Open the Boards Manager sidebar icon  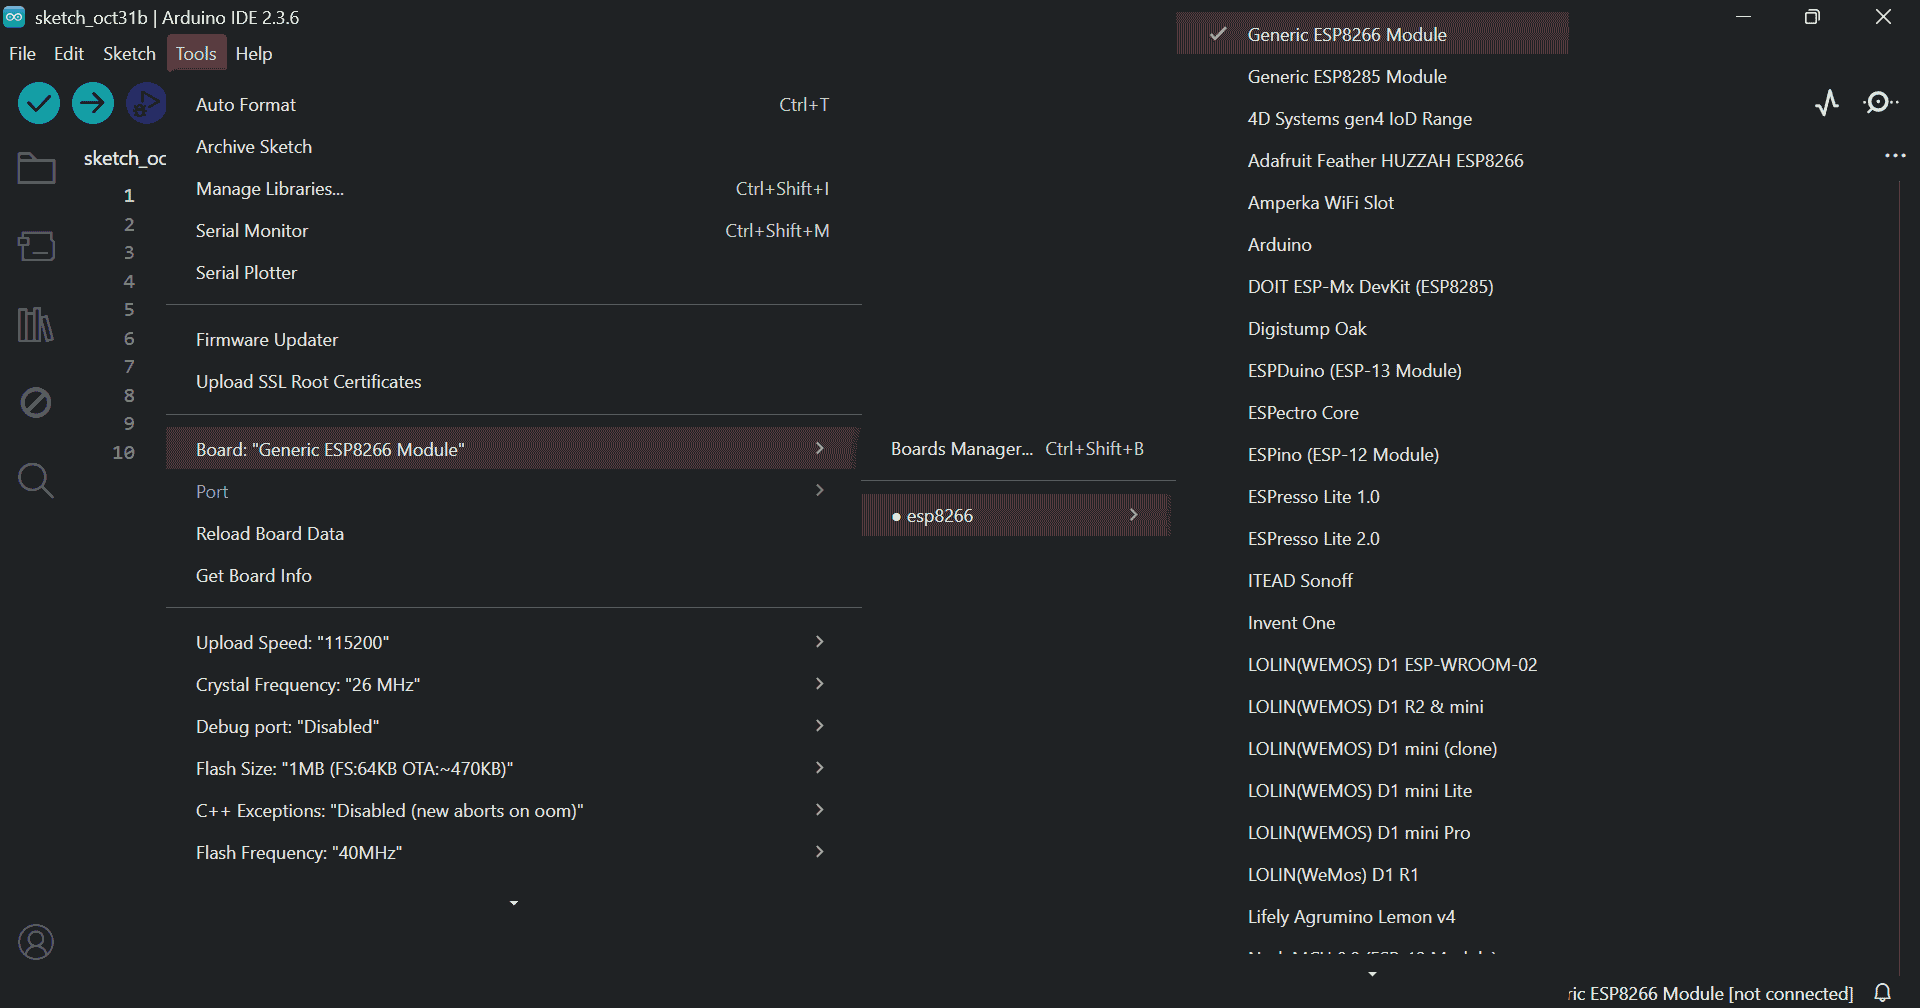(x=36, y=246)
